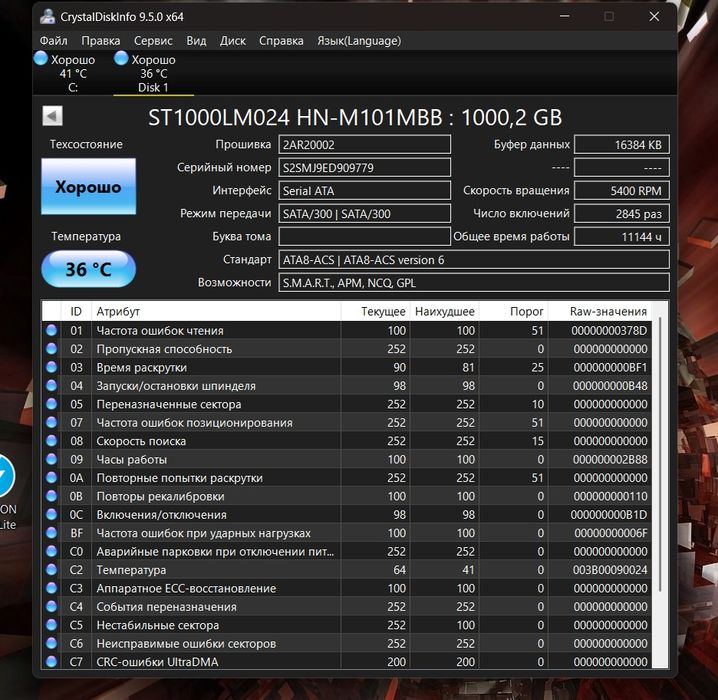This screenshot has height=700, width=718.
Task: Click status dot for Переназначенные сектора row
Action: tap(51, 404)
